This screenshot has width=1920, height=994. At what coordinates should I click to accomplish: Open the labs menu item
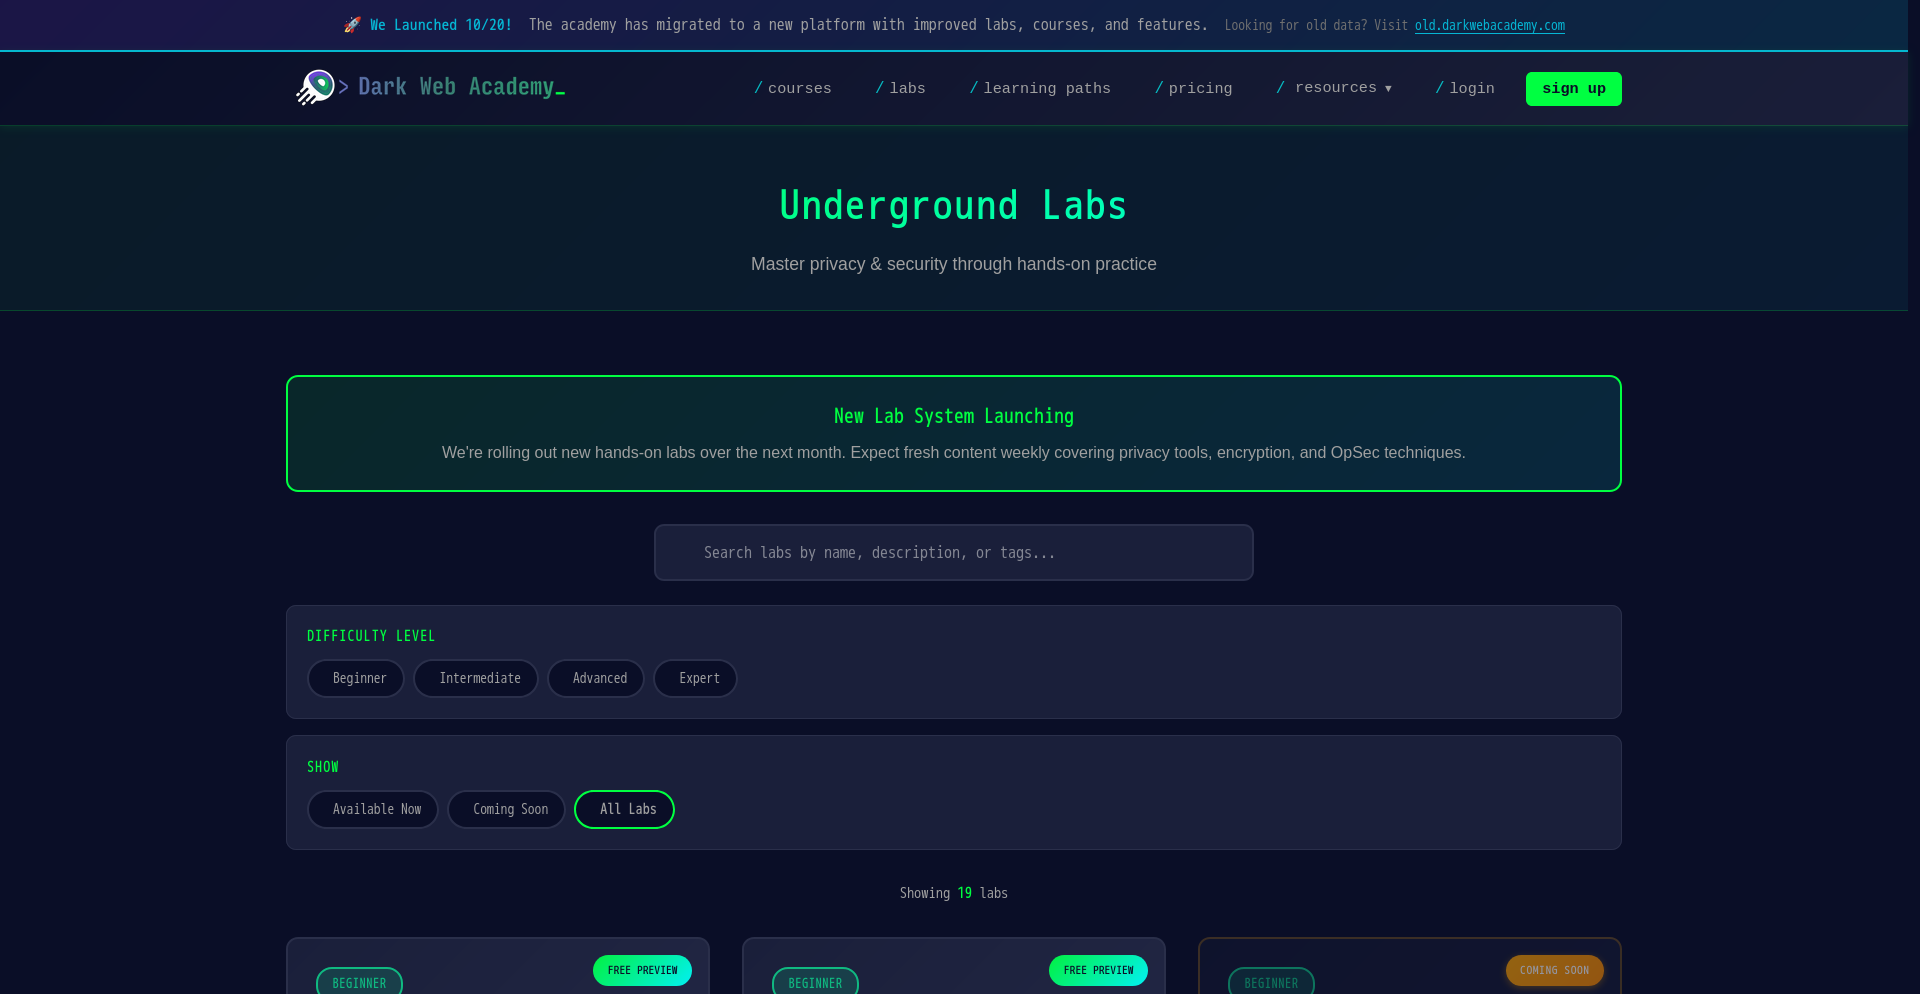(x=900, y=88)
